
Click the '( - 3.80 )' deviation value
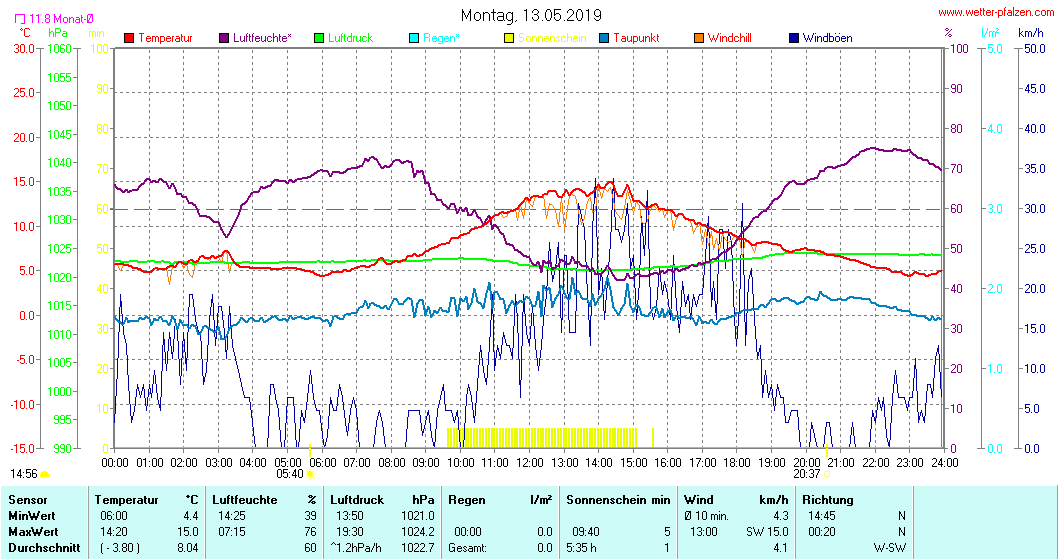click(121, 548)
